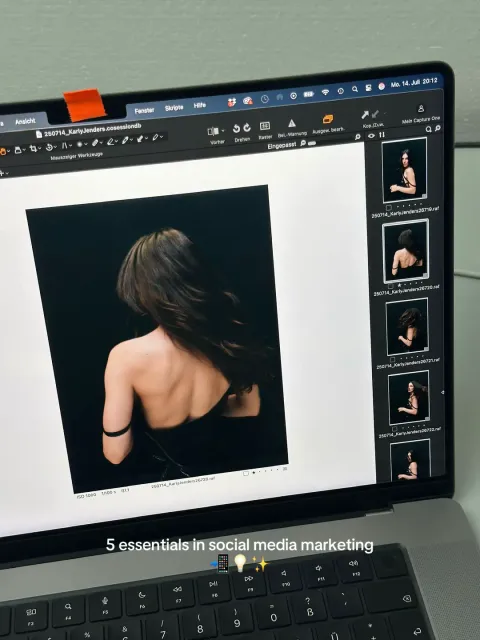Screen dimensions: 480x640
Task: Open the Time Machine clock icon
Action: [265, 99]
